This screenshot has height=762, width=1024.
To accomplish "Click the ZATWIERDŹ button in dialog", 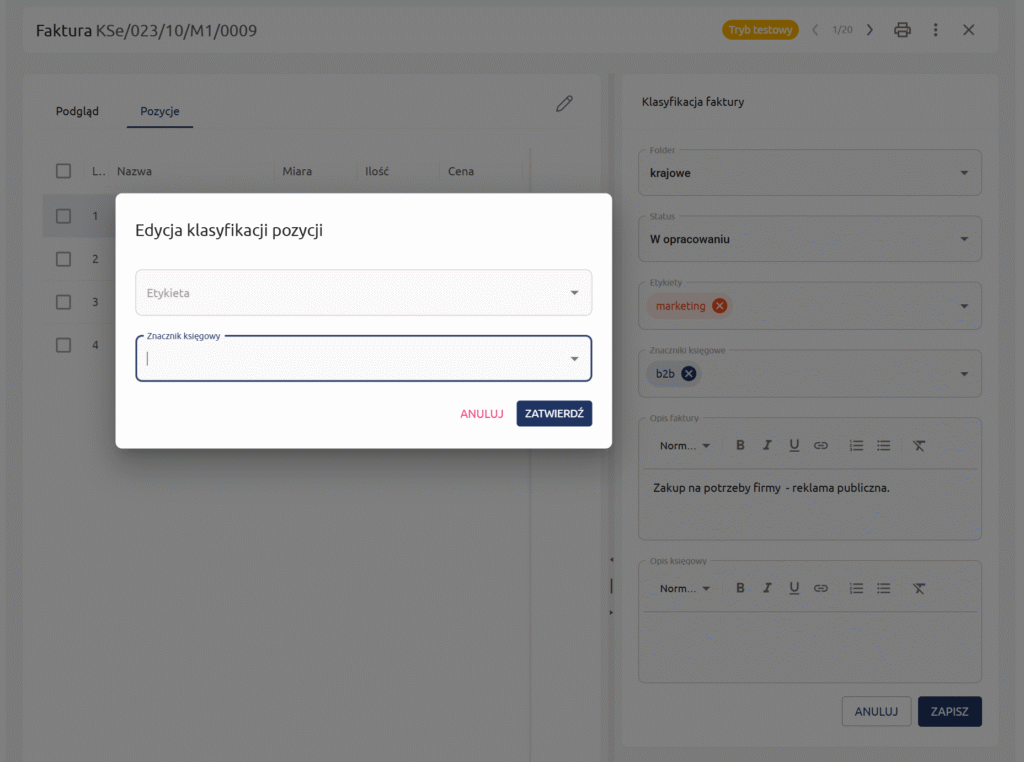I will coord(554,413).
